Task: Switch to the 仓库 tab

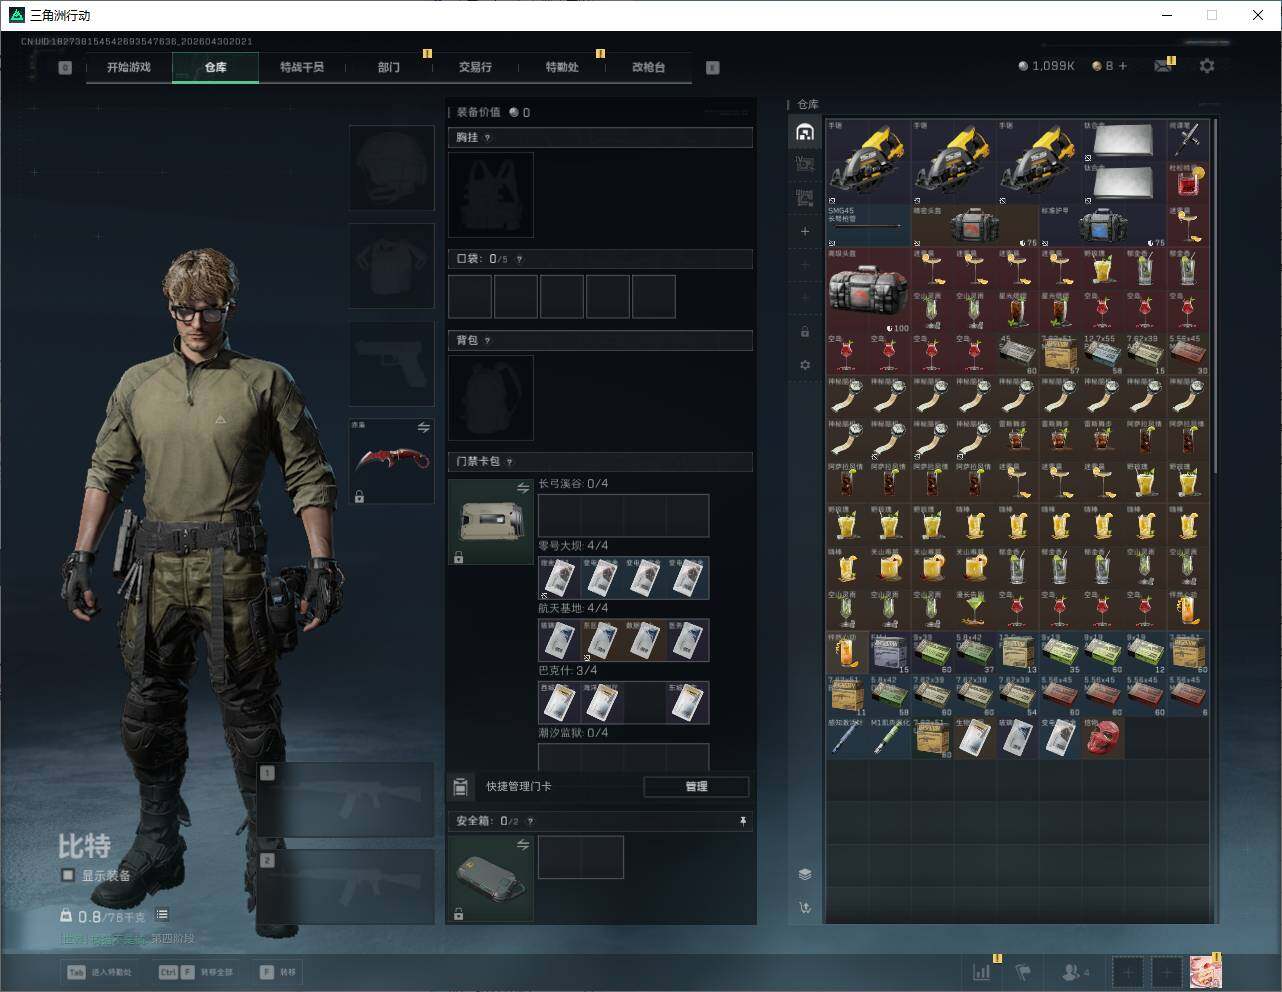Action: coord(216,67)
